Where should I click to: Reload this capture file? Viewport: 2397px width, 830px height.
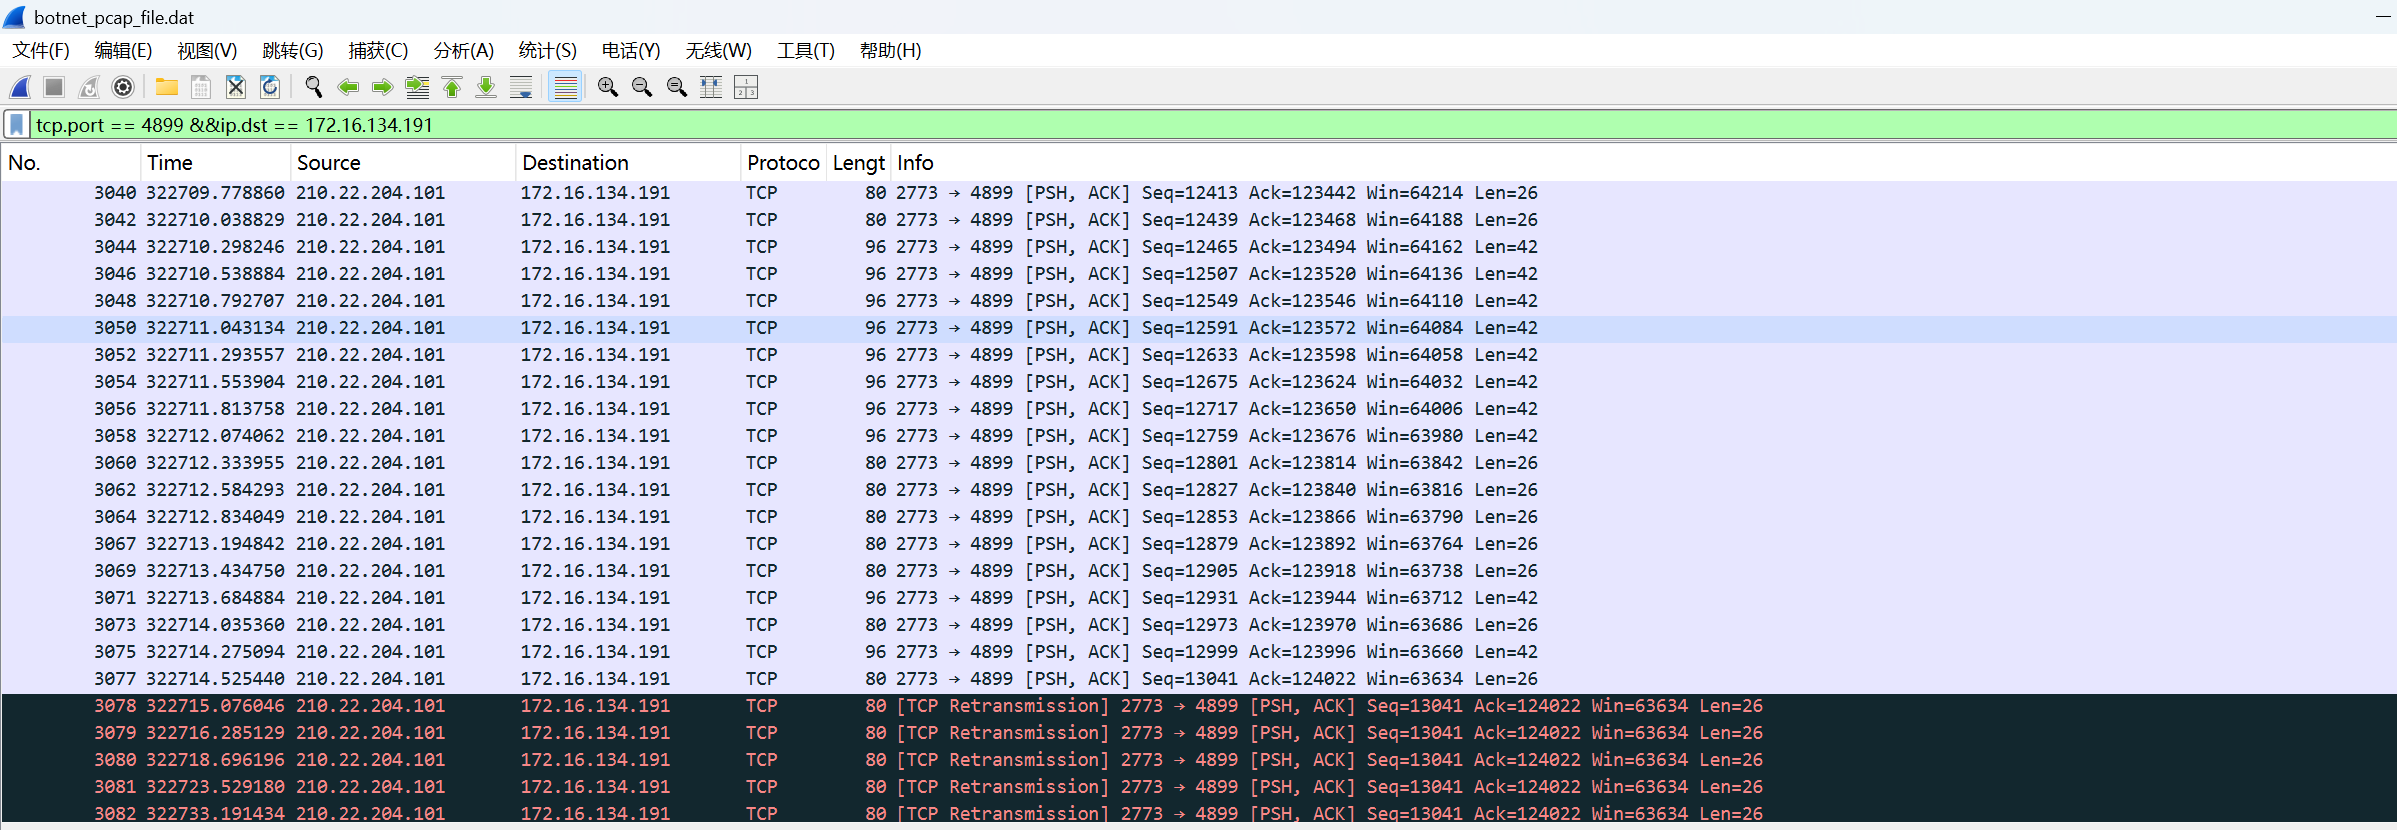point(270,87)
